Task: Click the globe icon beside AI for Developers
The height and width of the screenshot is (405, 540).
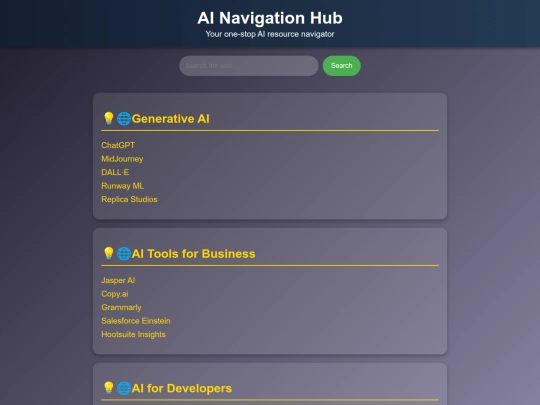Action: [124, 388]
